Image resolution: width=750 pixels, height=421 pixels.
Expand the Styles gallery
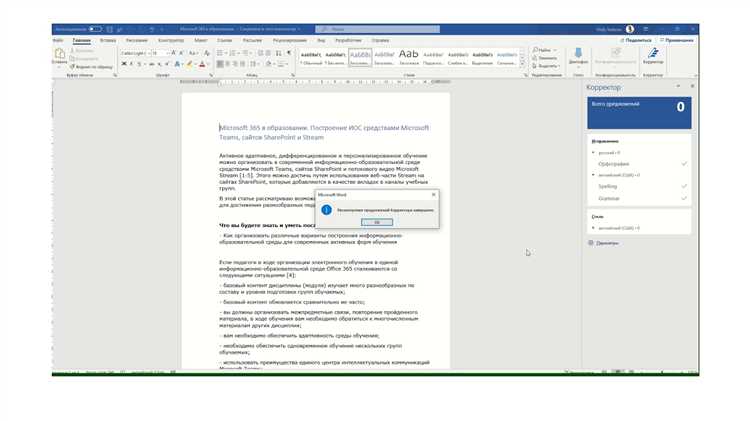[x=522, y=65]
